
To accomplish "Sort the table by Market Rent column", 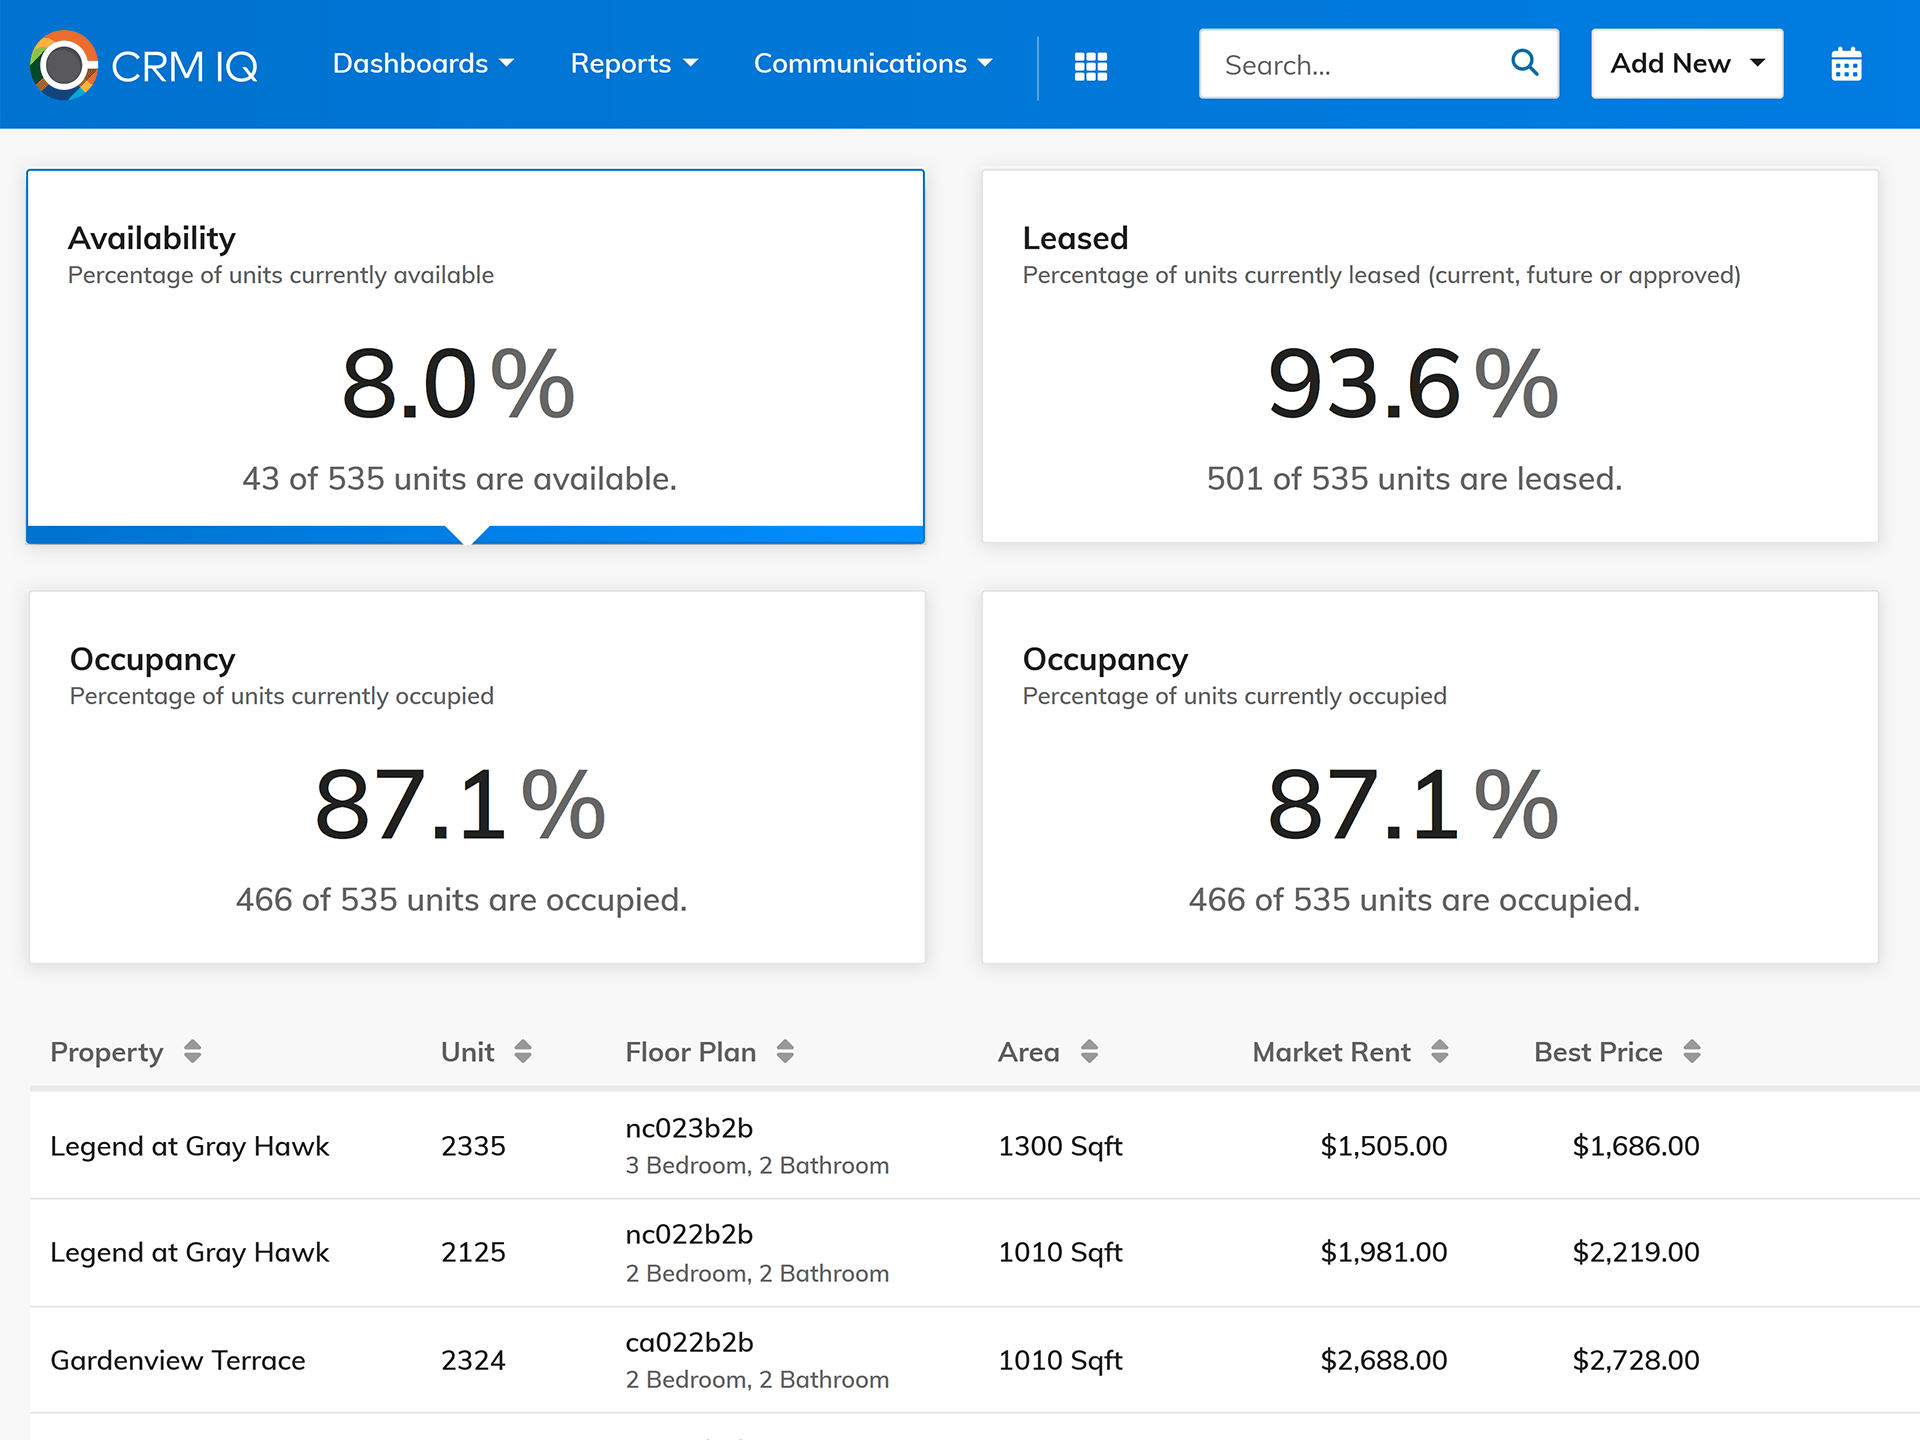I will tap(1440, 1051).
